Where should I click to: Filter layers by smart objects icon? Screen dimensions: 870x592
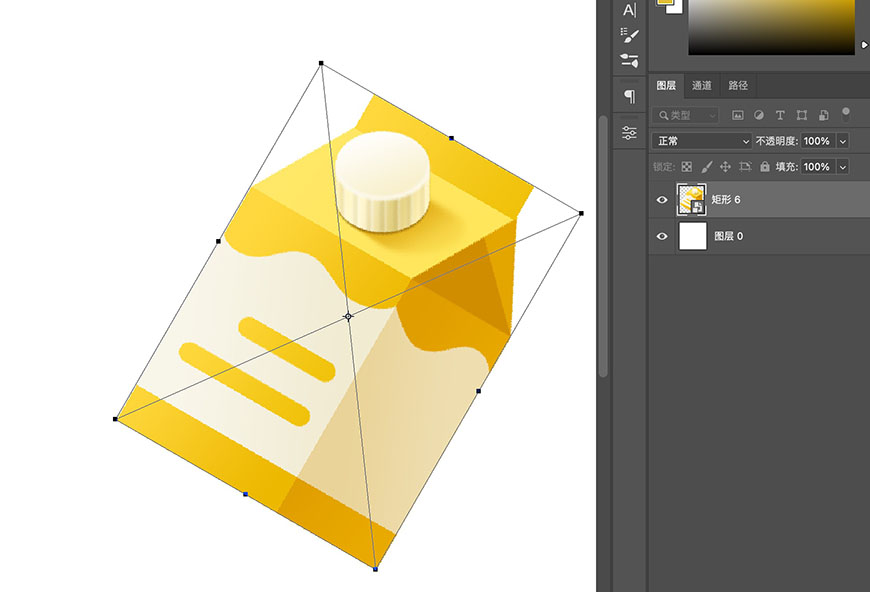[x=824, y=115]
